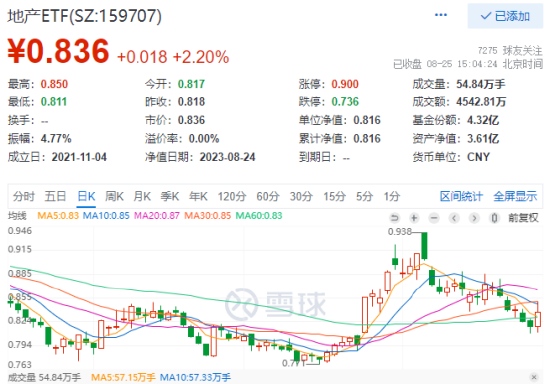Click the 7275 球友关注 followers text
This screenshot has height=384, width=550.
click(510, 51)
